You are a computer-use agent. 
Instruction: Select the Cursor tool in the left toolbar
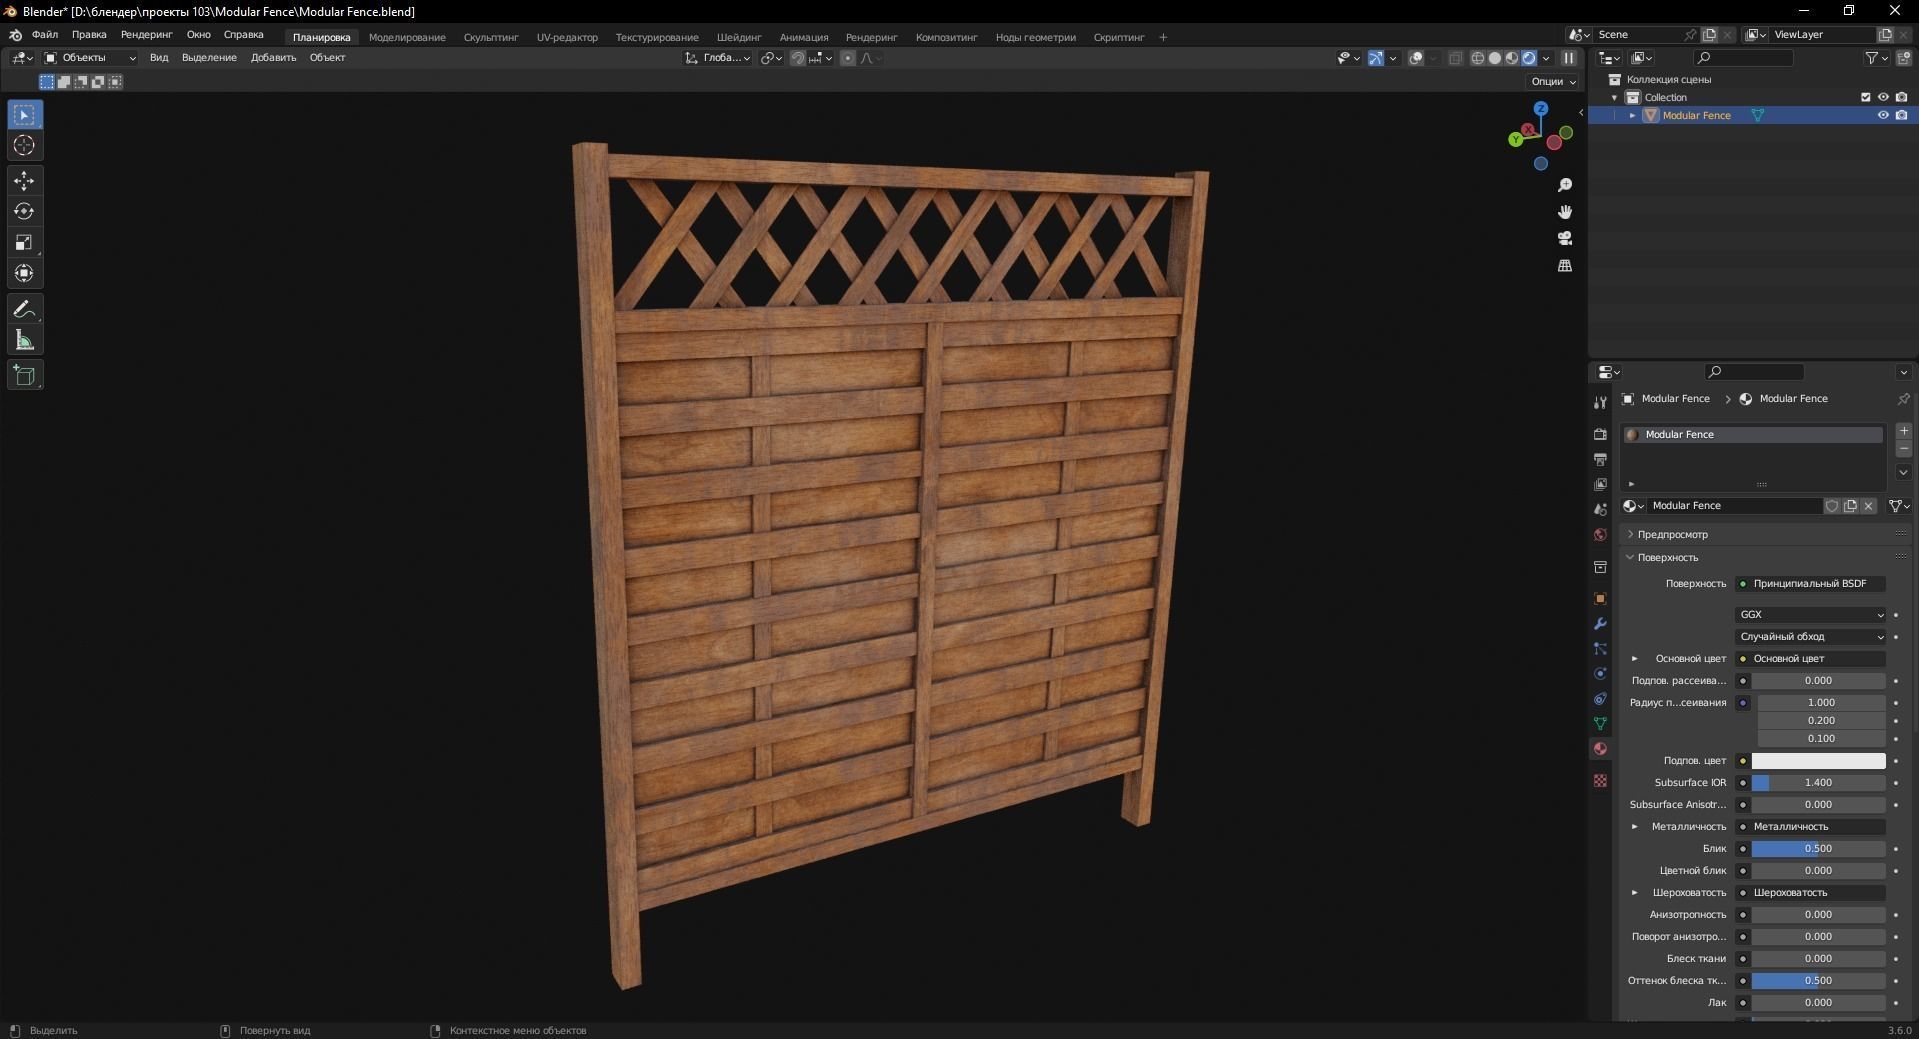(24, 146)
